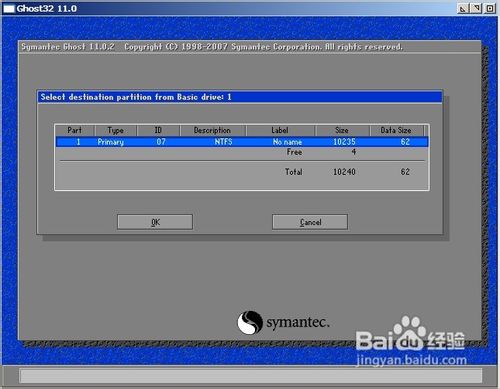Select the Primary NTFS partition row
Screen dimensions: 500x389
242,142
